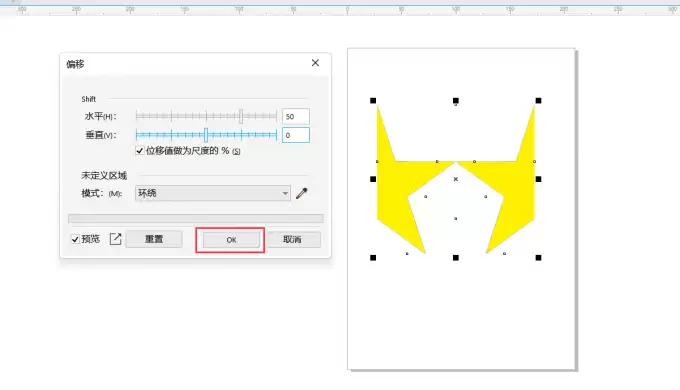This screenshot has width=680, height=390.
Task: Click the top-left selection handle of shape
Action: tap(373, 101)
